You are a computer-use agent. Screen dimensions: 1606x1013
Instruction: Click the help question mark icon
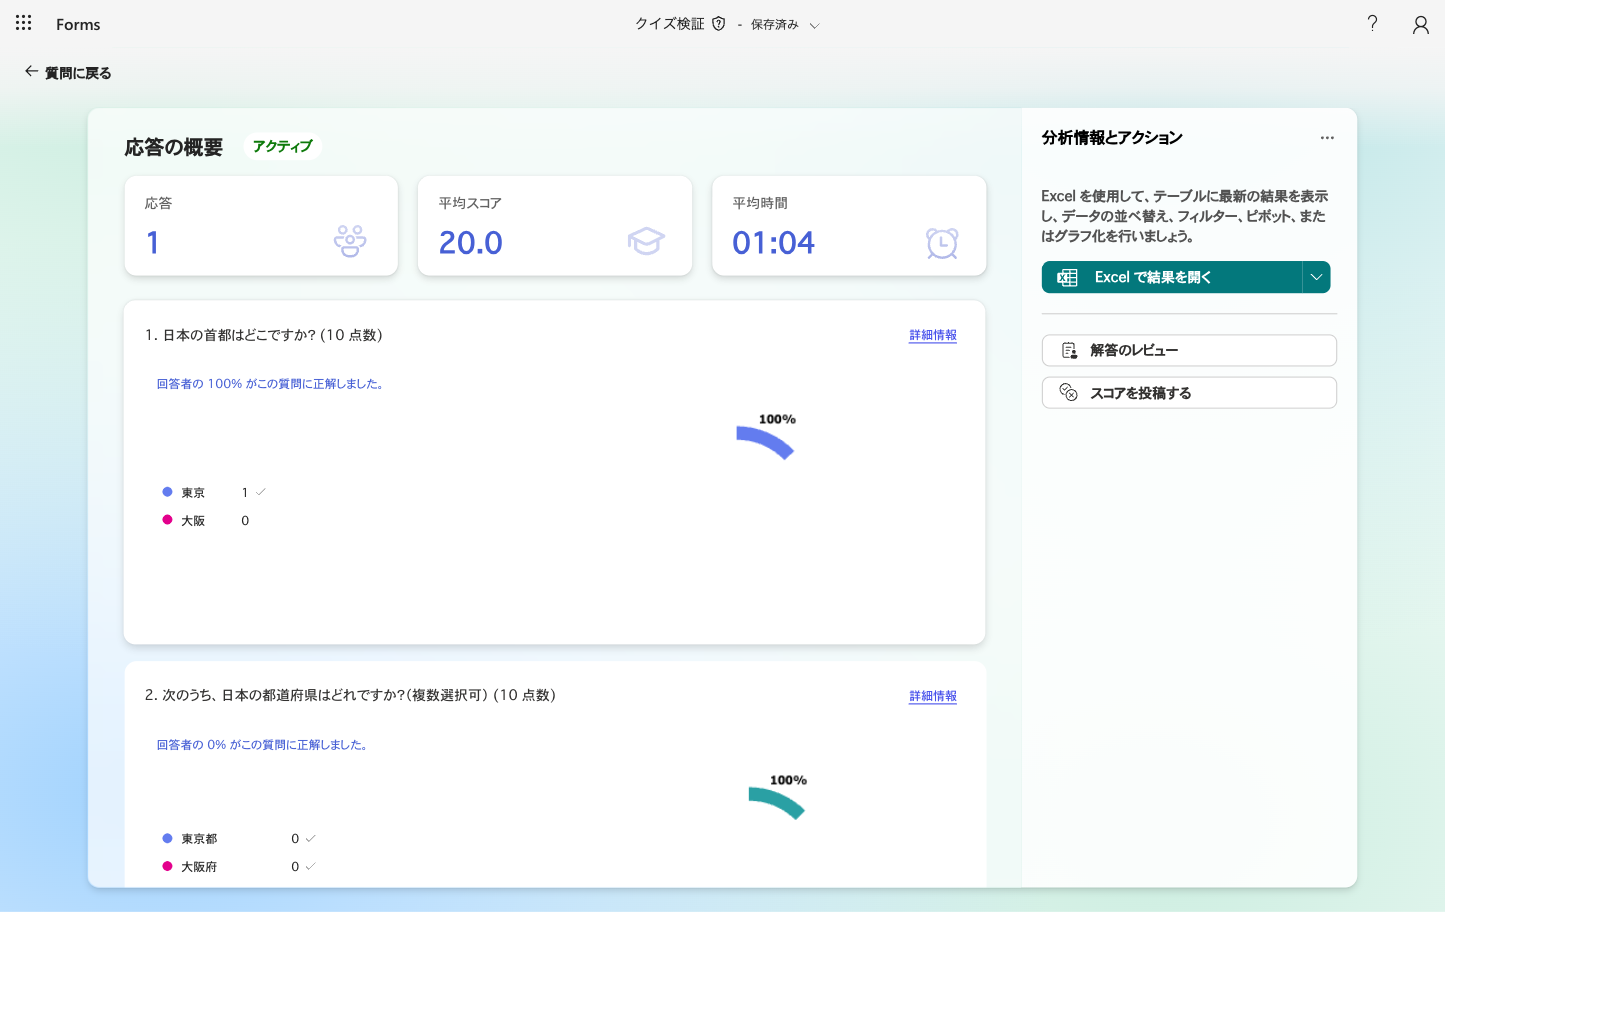tap(1372, 23)
